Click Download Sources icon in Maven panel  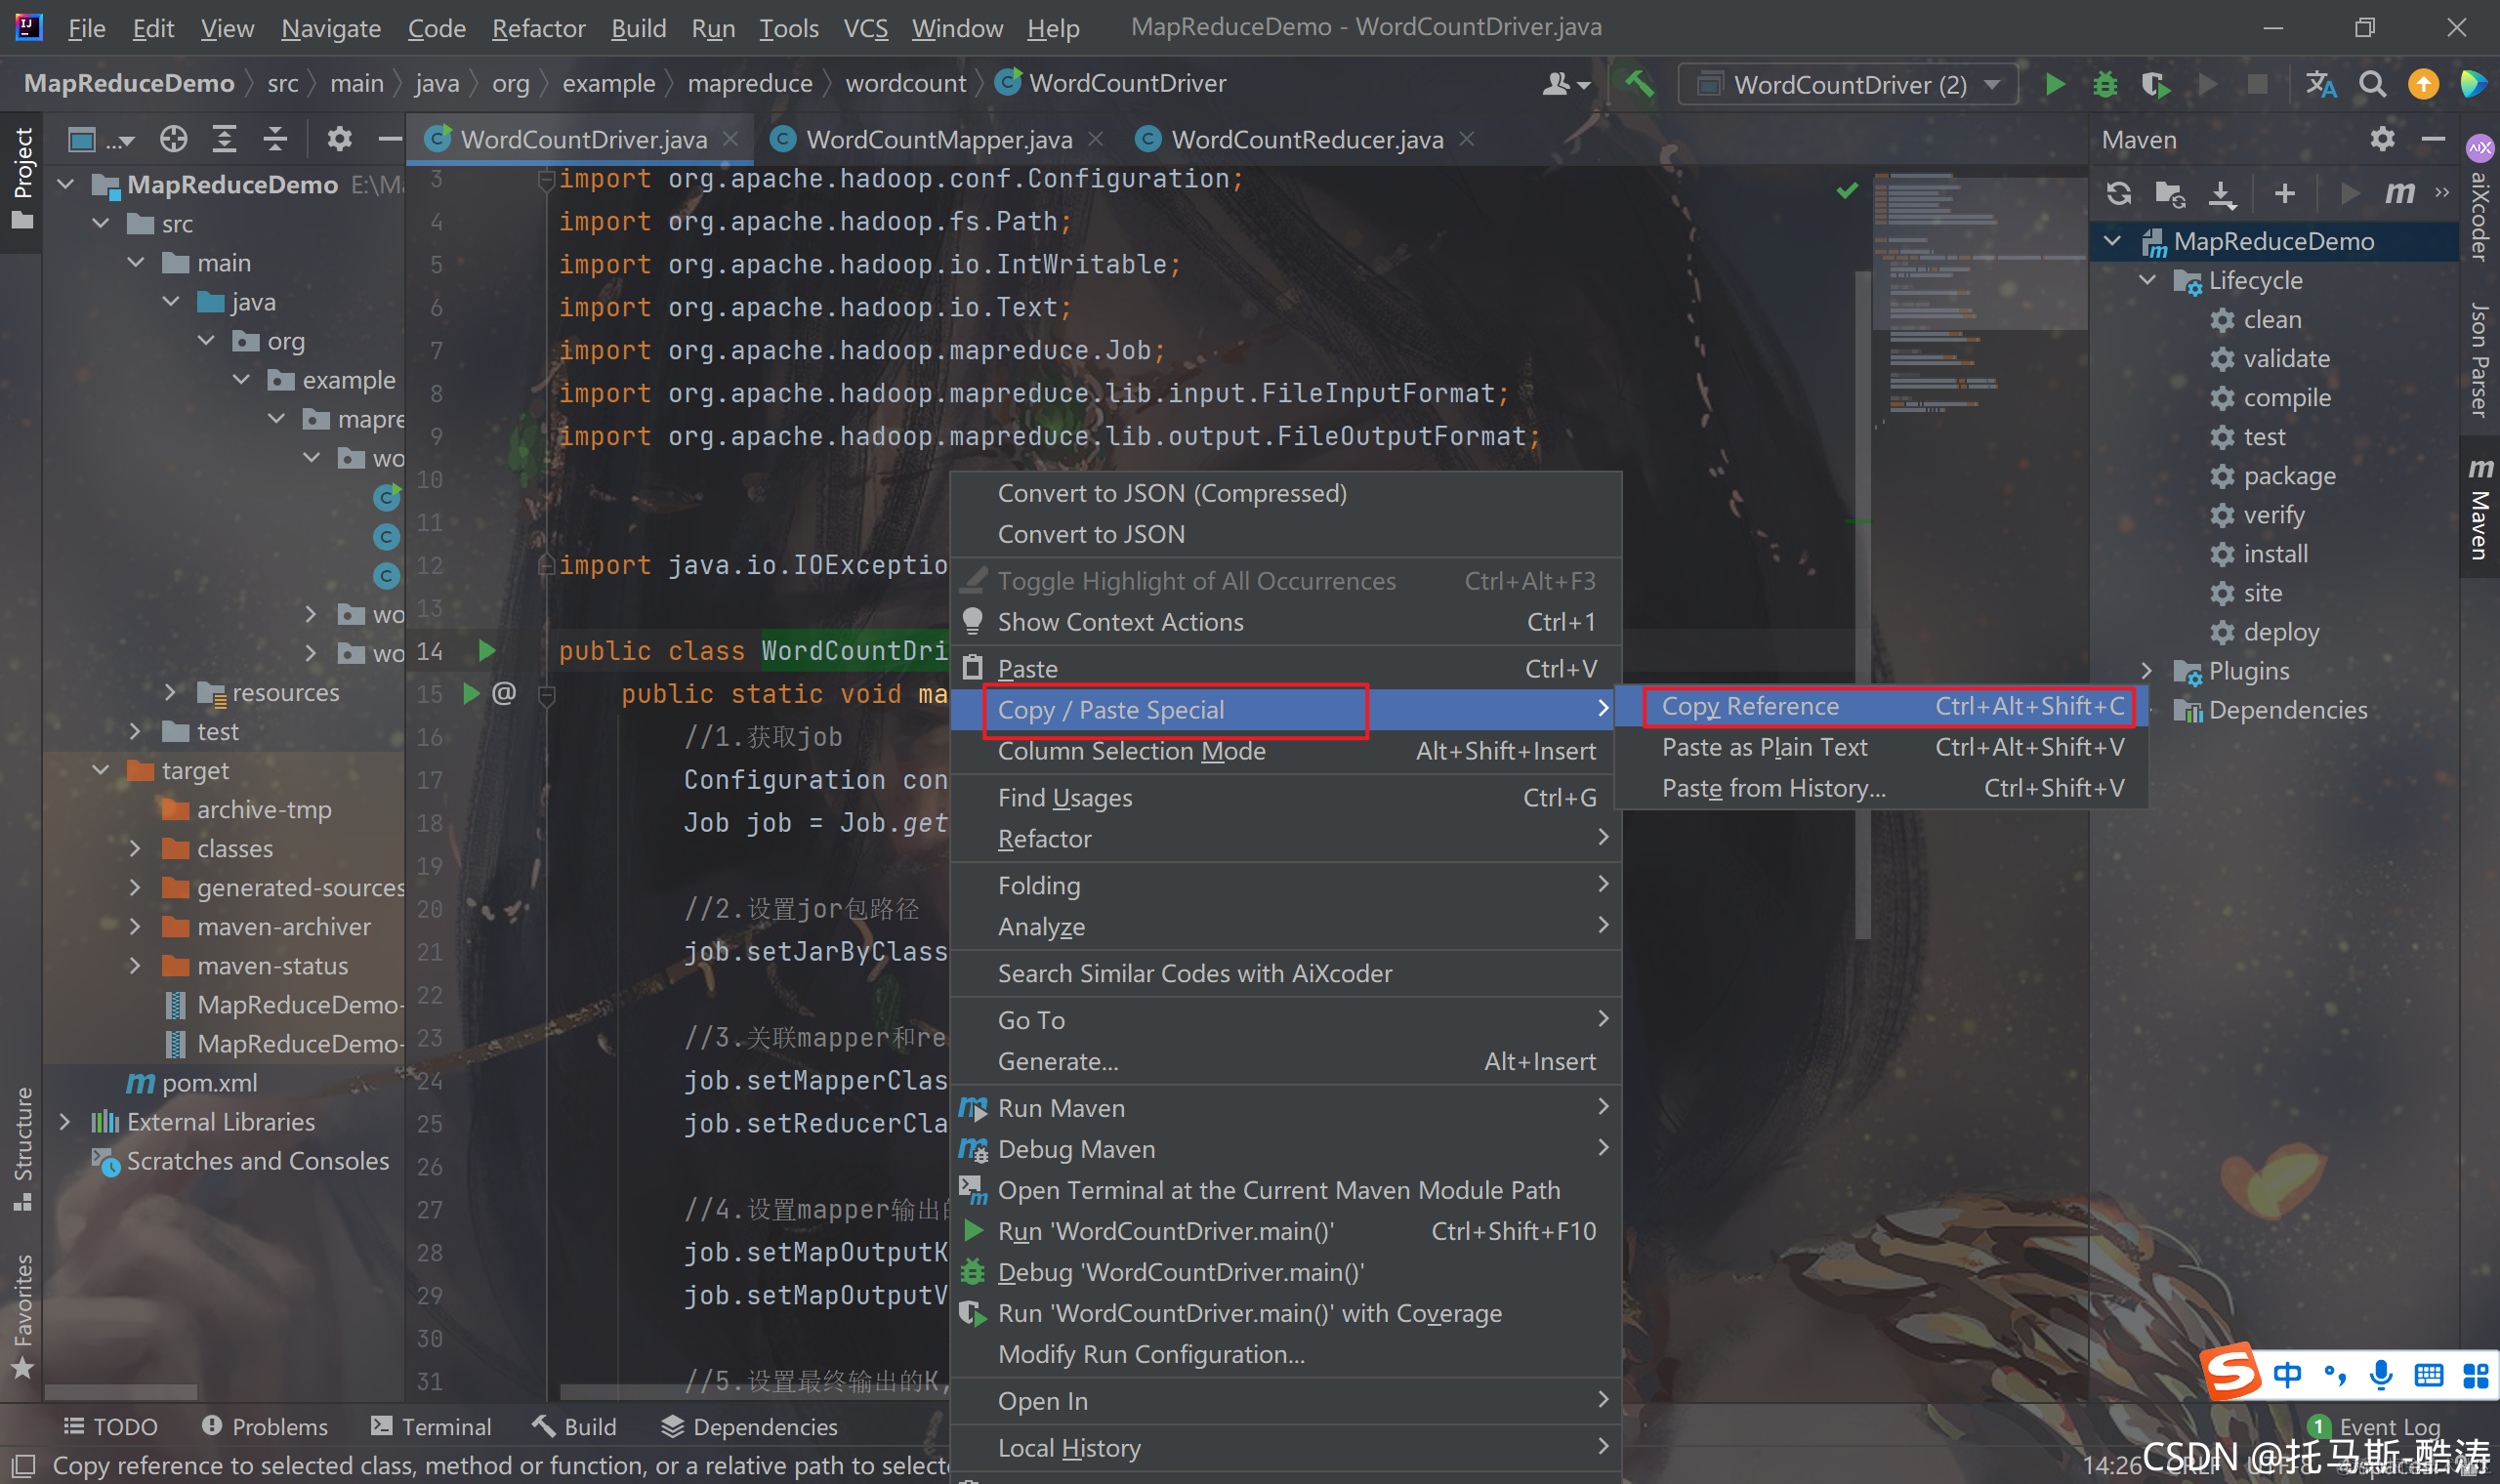pyautogui.click(x=2221, y=192)
